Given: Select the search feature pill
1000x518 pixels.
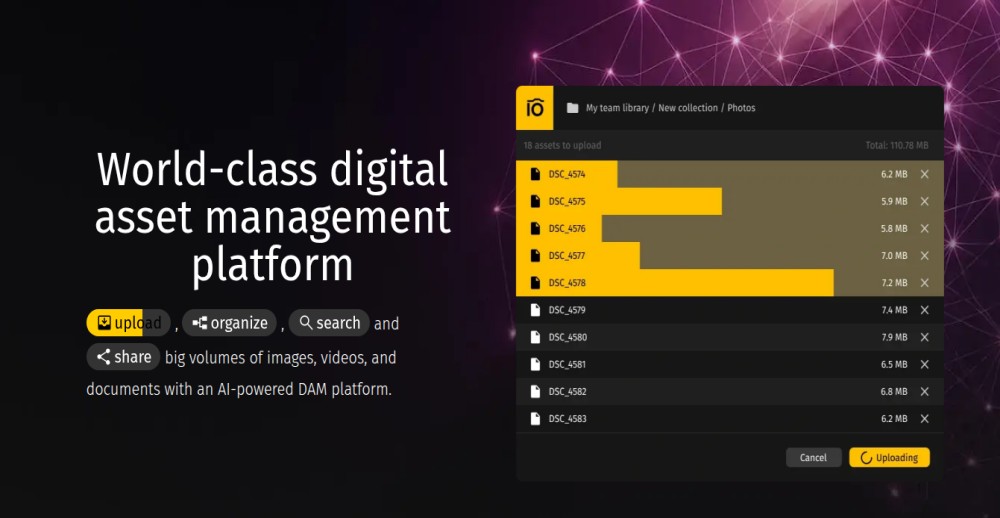Looking at the screenshot, I should (x=329, y=323).
